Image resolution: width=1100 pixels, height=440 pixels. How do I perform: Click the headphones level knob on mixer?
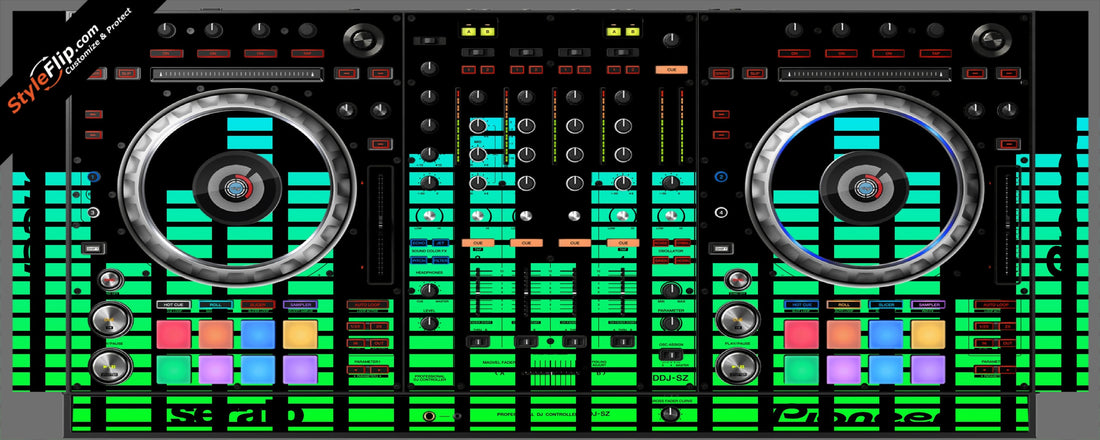click(x=429, y=324)
